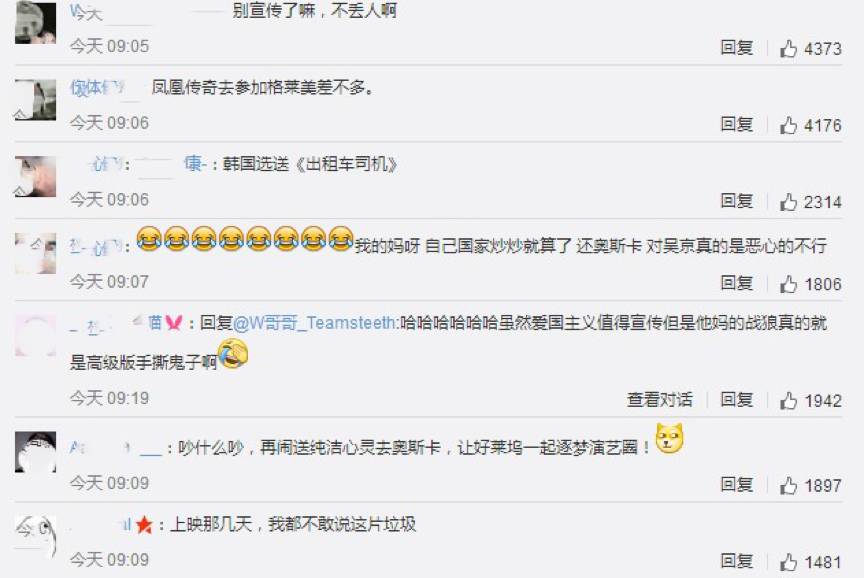Reply to the 别宣传了嘛 comment
The width and height of the screenshot is (864, 578).
coord(737,48)
